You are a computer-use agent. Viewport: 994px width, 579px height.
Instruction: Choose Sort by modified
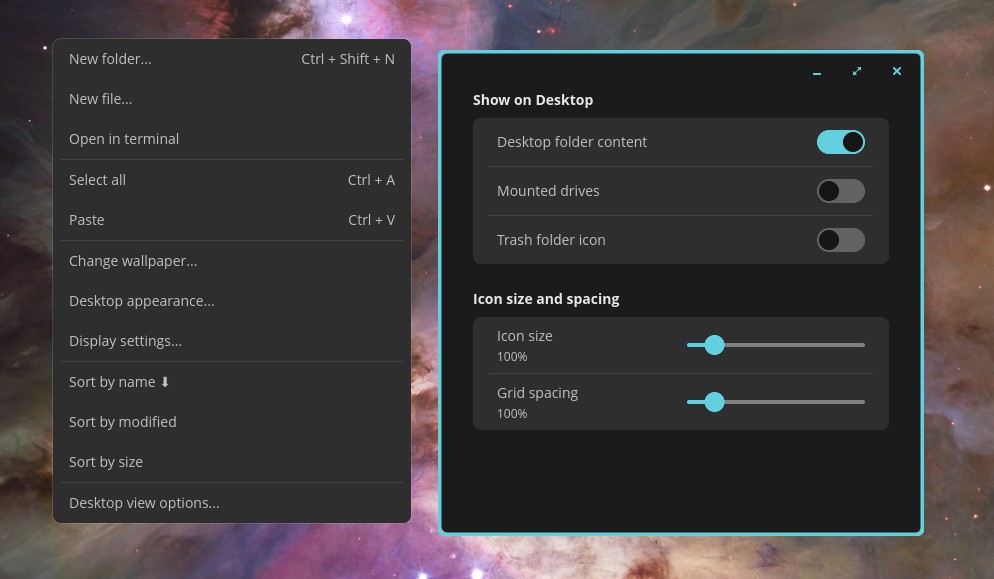pos(232,422)
